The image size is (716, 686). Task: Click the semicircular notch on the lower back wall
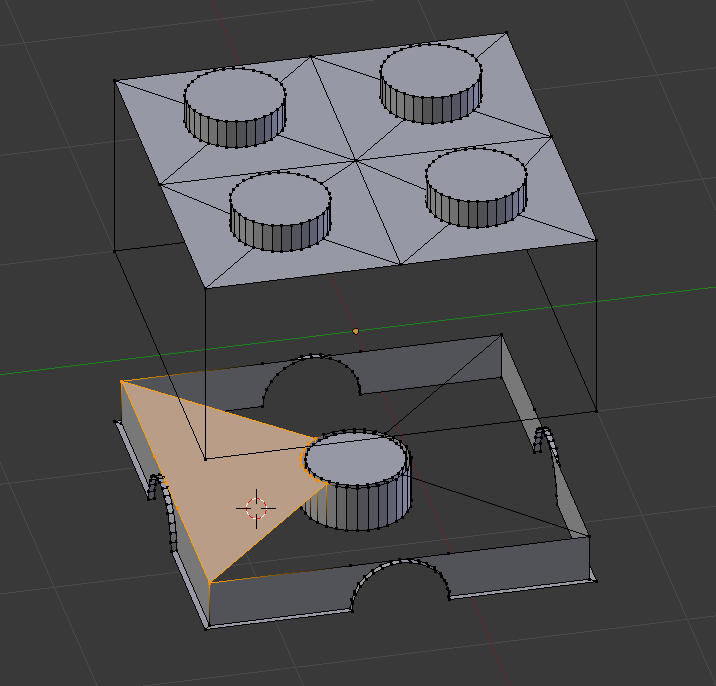[312, 380]
